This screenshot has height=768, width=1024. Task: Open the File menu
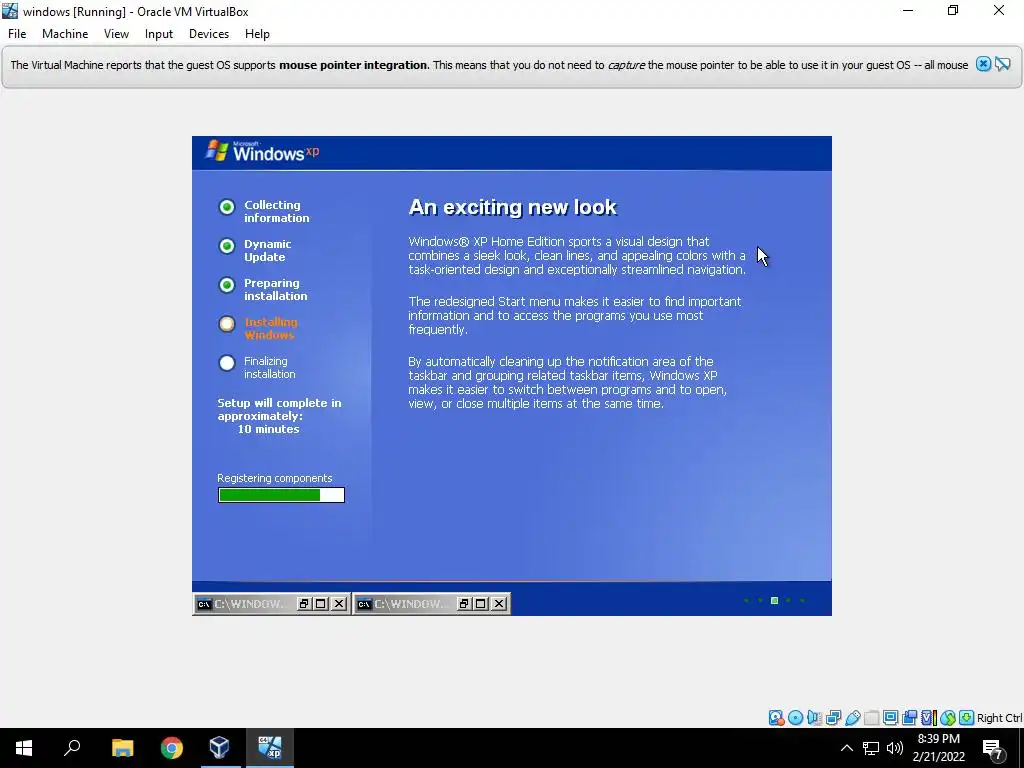coord(17,34)
